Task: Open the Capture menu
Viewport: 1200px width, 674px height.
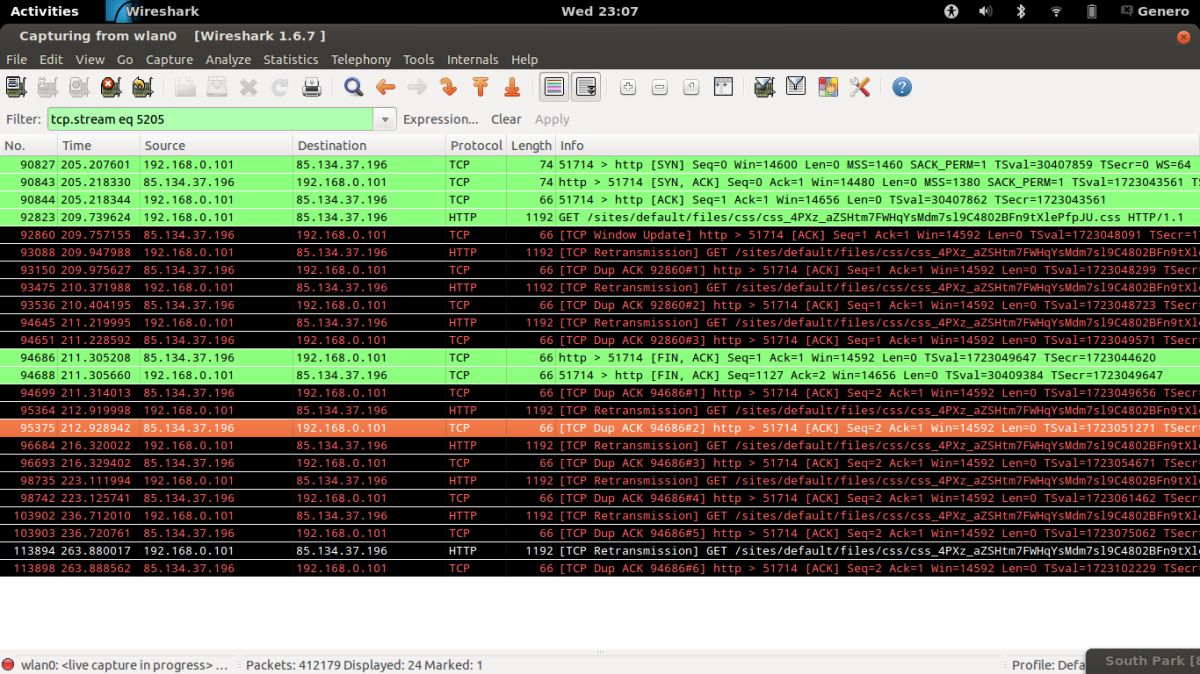Action: [169, 59]
